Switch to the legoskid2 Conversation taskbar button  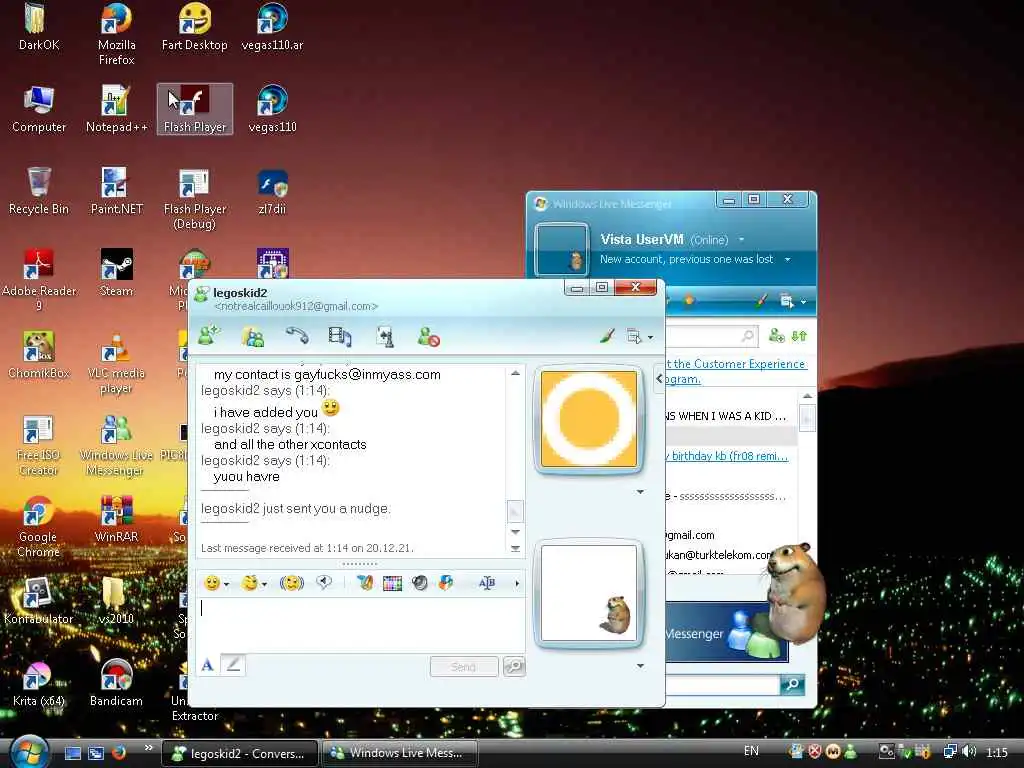[x=240, y=753]
